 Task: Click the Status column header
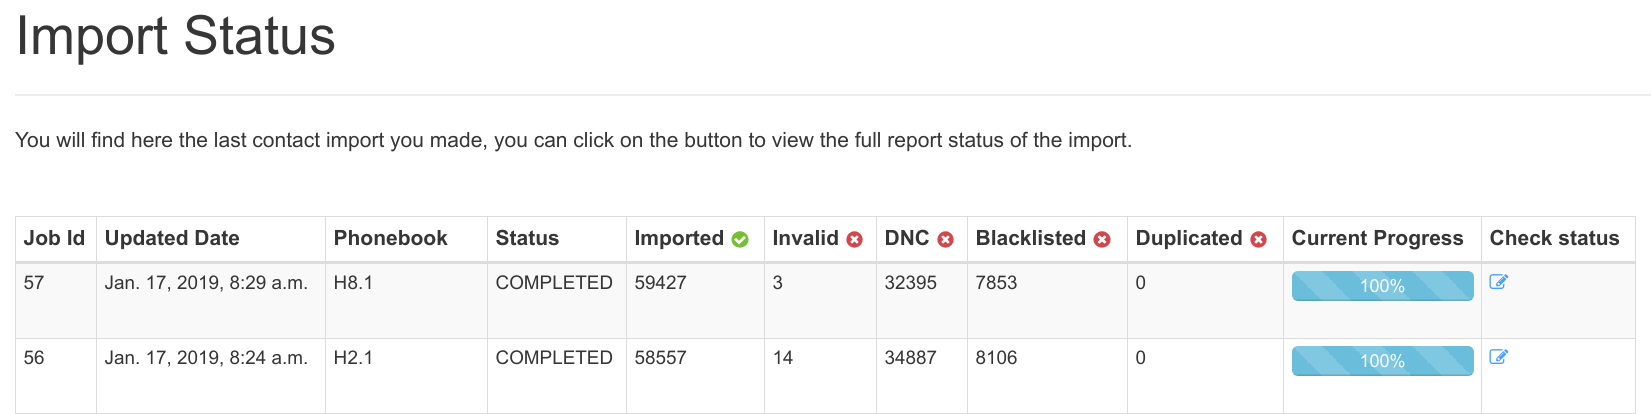(x=527, y=238)
